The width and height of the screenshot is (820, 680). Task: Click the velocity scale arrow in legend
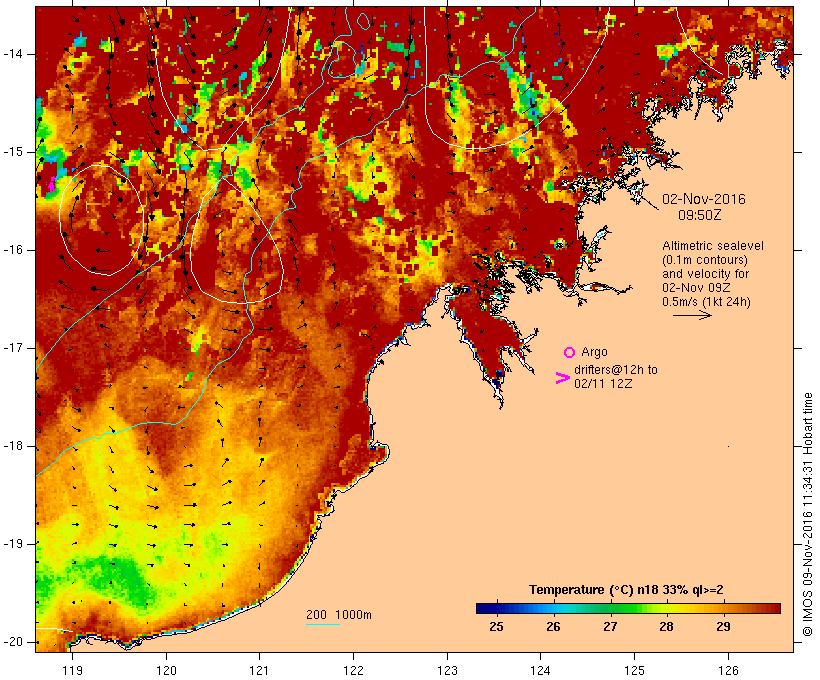[x=692, y=315]
